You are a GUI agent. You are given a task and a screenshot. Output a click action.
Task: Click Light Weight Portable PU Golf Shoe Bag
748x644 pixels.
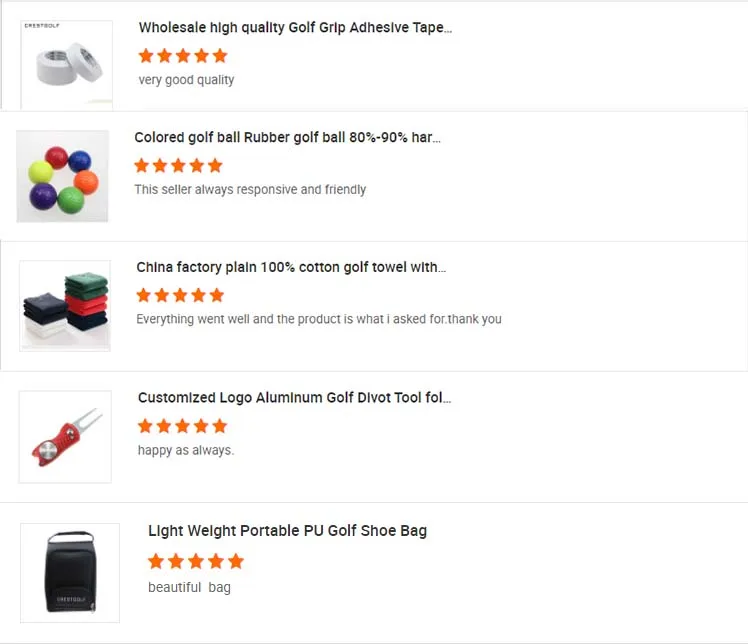click(x=287, y=531)
